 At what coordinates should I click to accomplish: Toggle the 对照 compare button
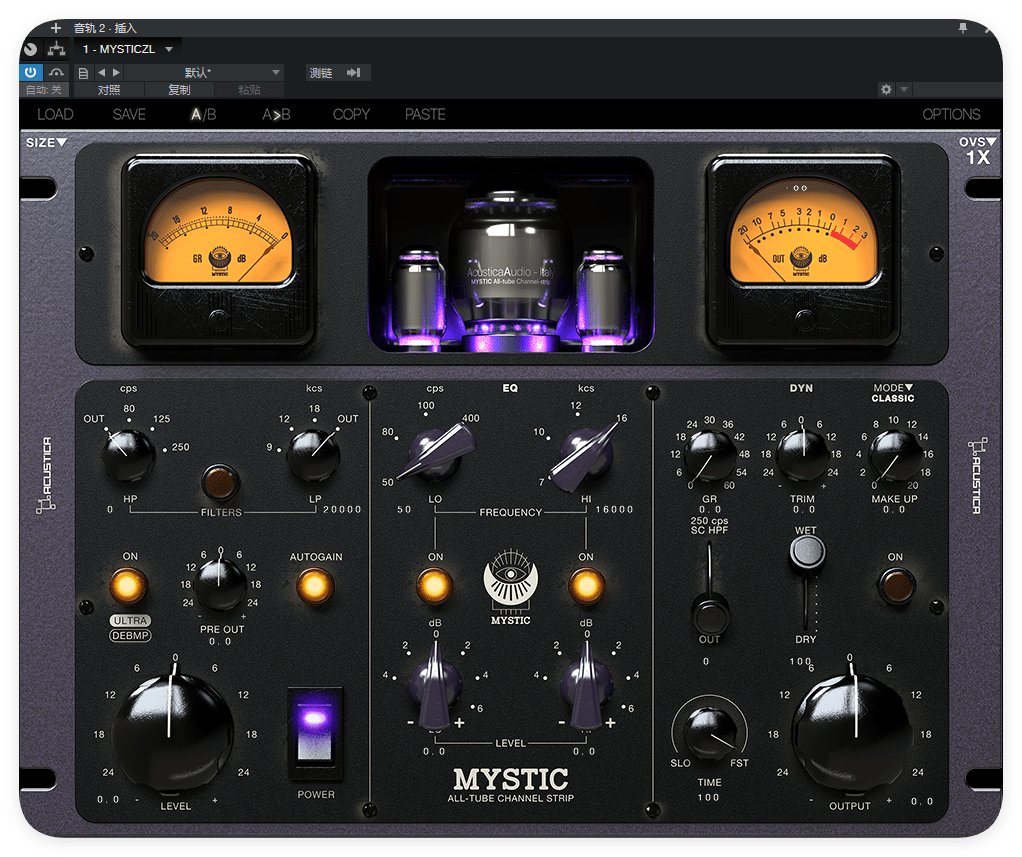tap(109, 90)
